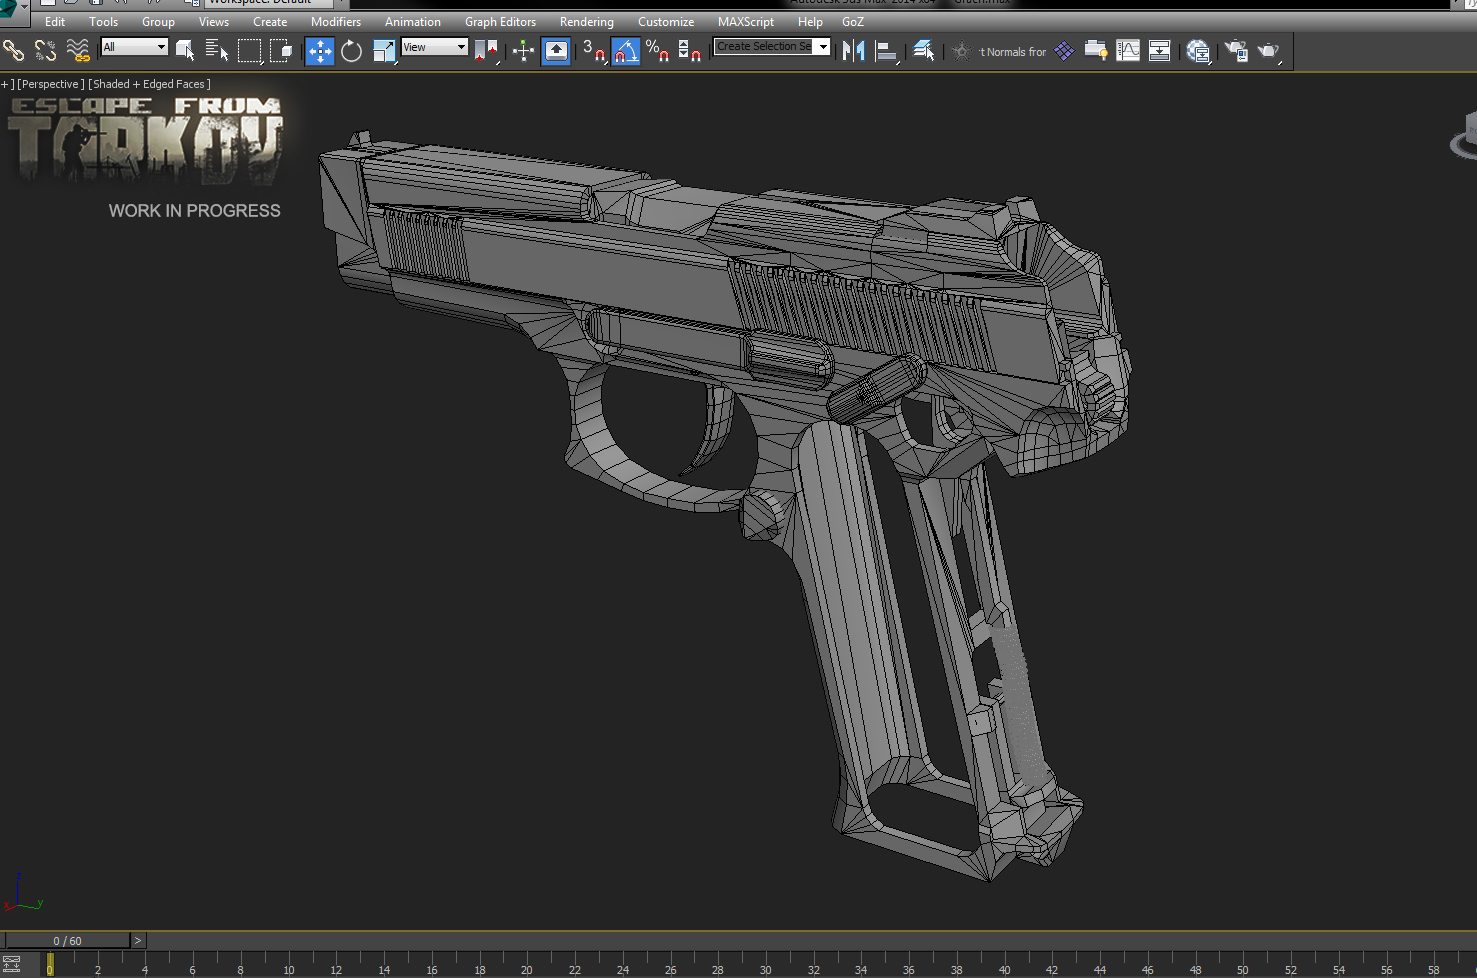
Task: Open the Curve Editor icon
Action: 1128,51
